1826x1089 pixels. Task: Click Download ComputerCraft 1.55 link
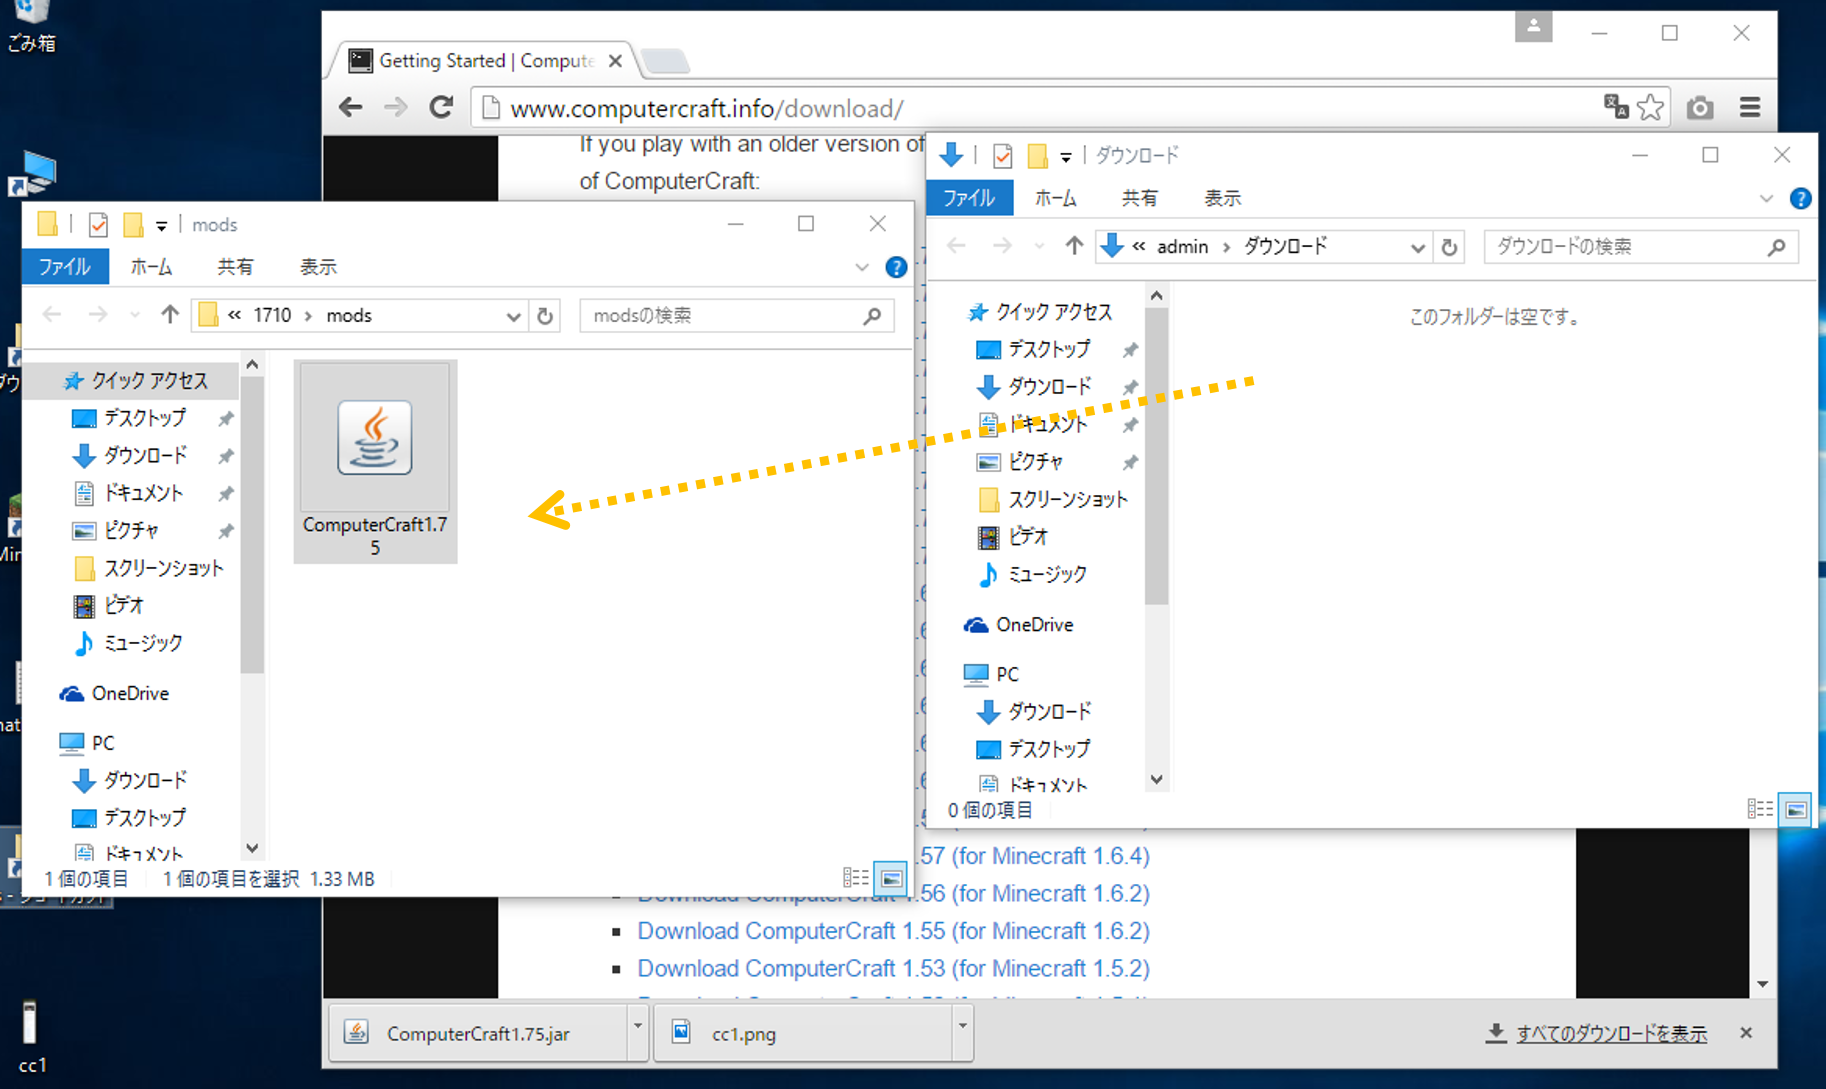coord(893,931)
